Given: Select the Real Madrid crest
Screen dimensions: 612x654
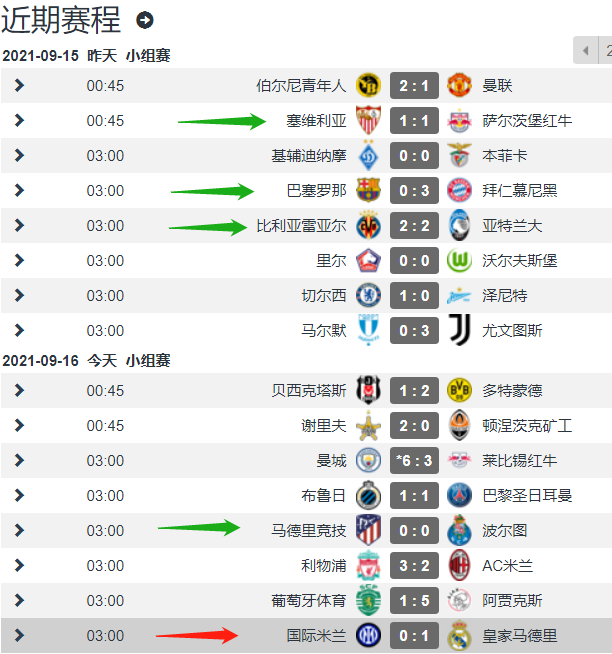Looking at the screenshot, I should (x=459, y=635).
